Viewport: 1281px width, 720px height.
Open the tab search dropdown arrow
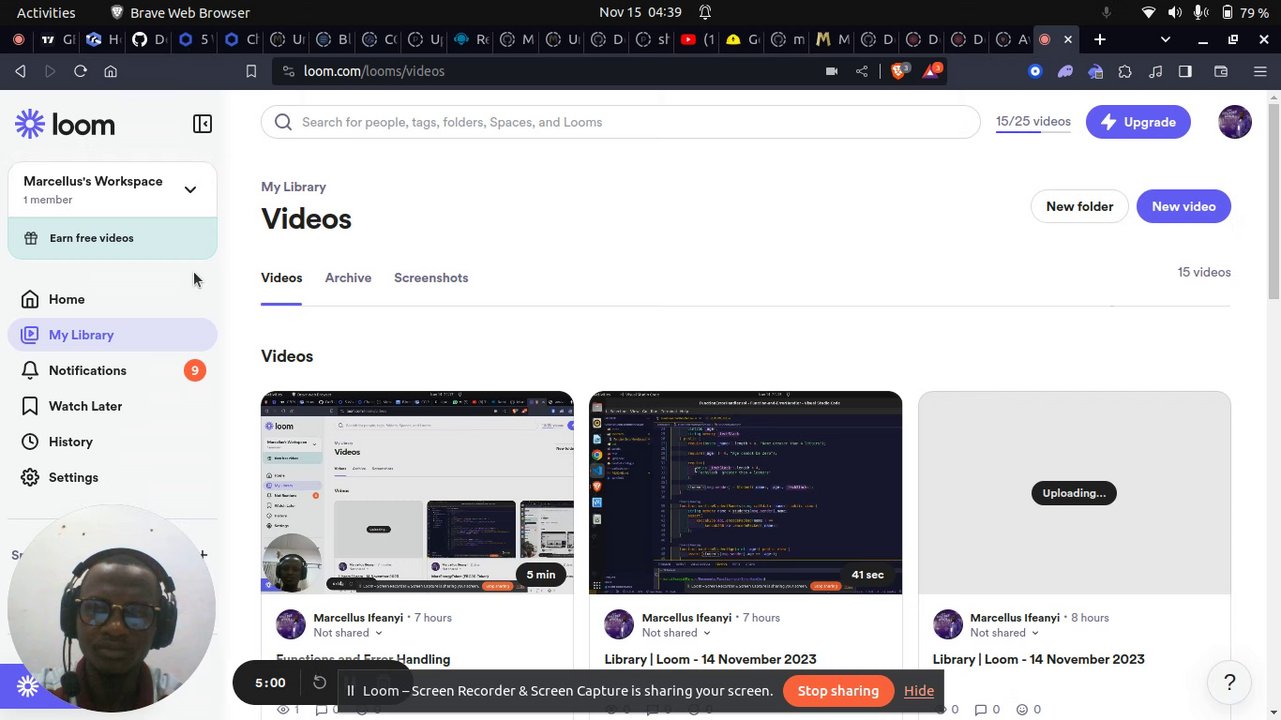1165,39
